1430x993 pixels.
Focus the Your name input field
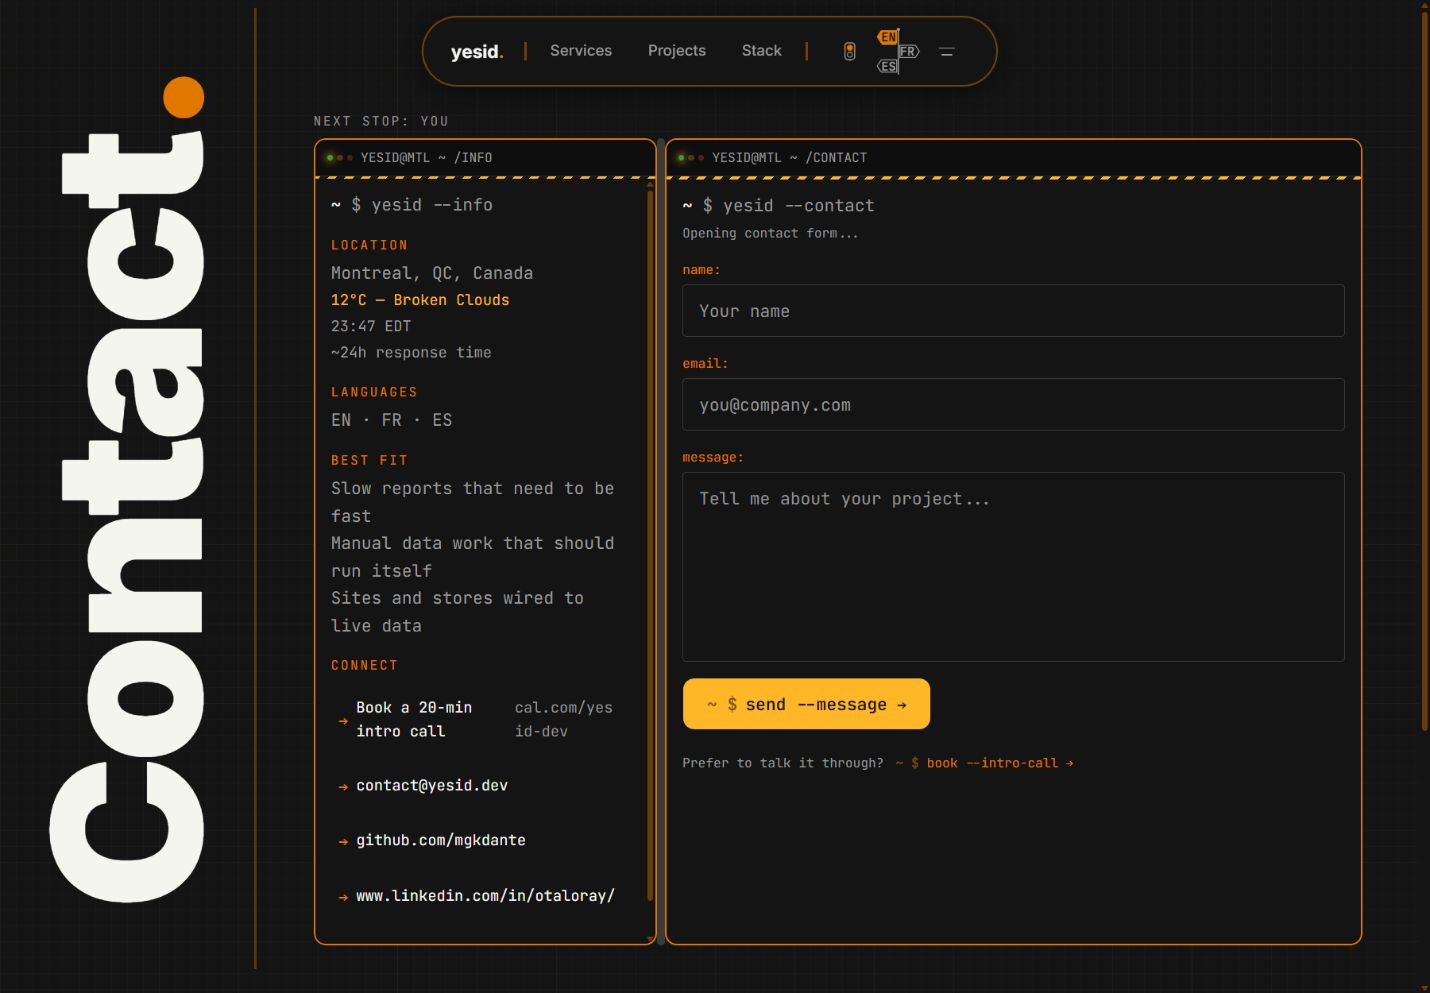point(1013,311)
